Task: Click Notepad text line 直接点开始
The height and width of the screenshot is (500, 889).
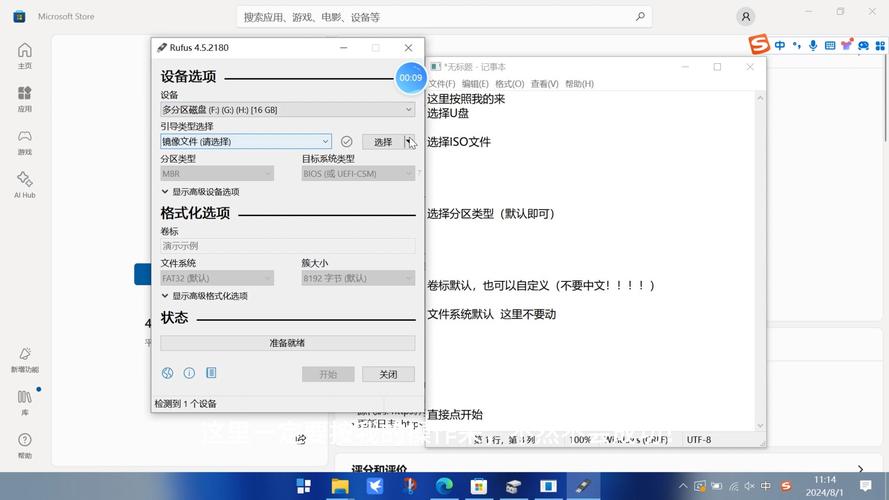Action: (x=455, y=414)
